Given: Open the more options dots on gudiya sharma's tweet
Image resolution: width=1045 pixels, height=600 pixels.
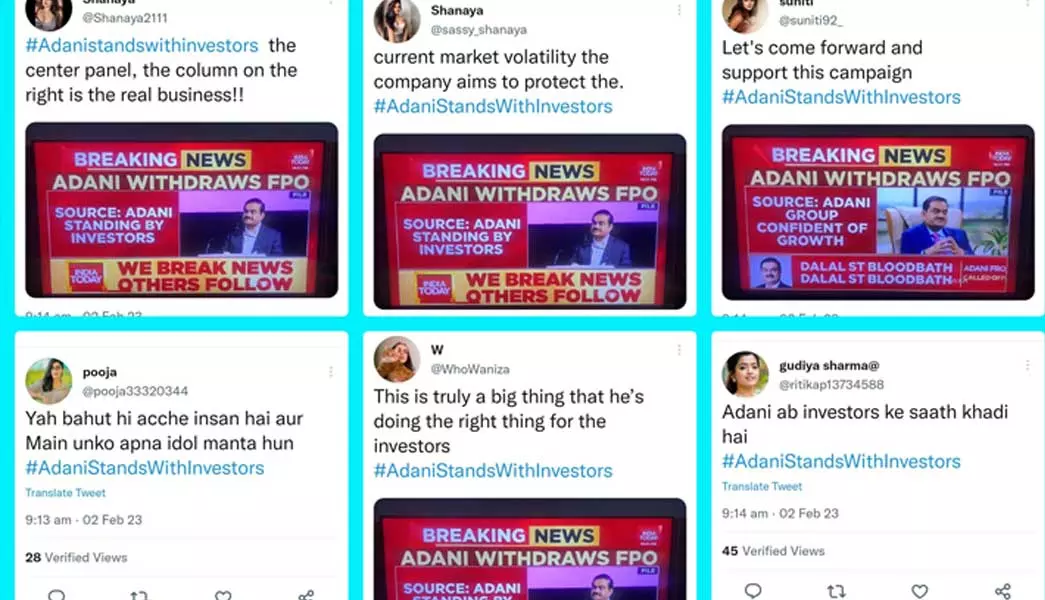Looking at the screenshot, I should (1028, 365).
